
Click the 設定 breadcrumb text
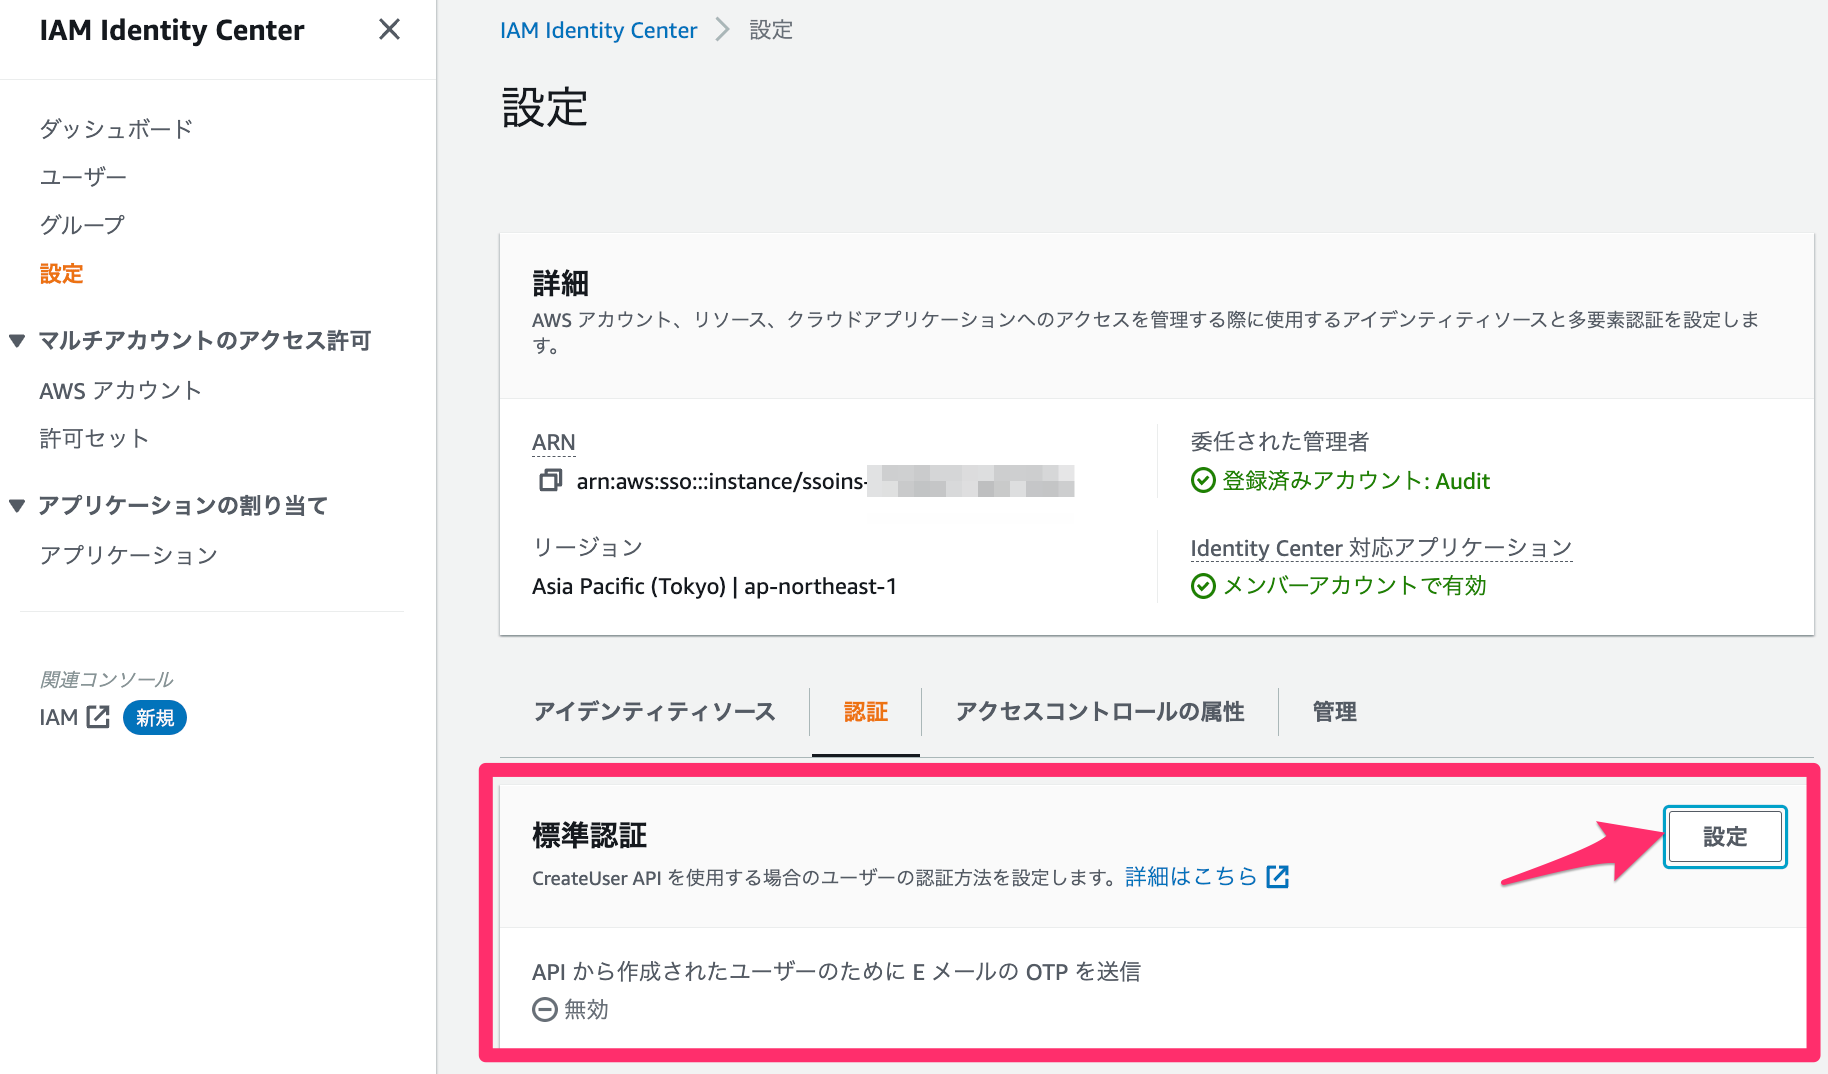coord(771,30)
